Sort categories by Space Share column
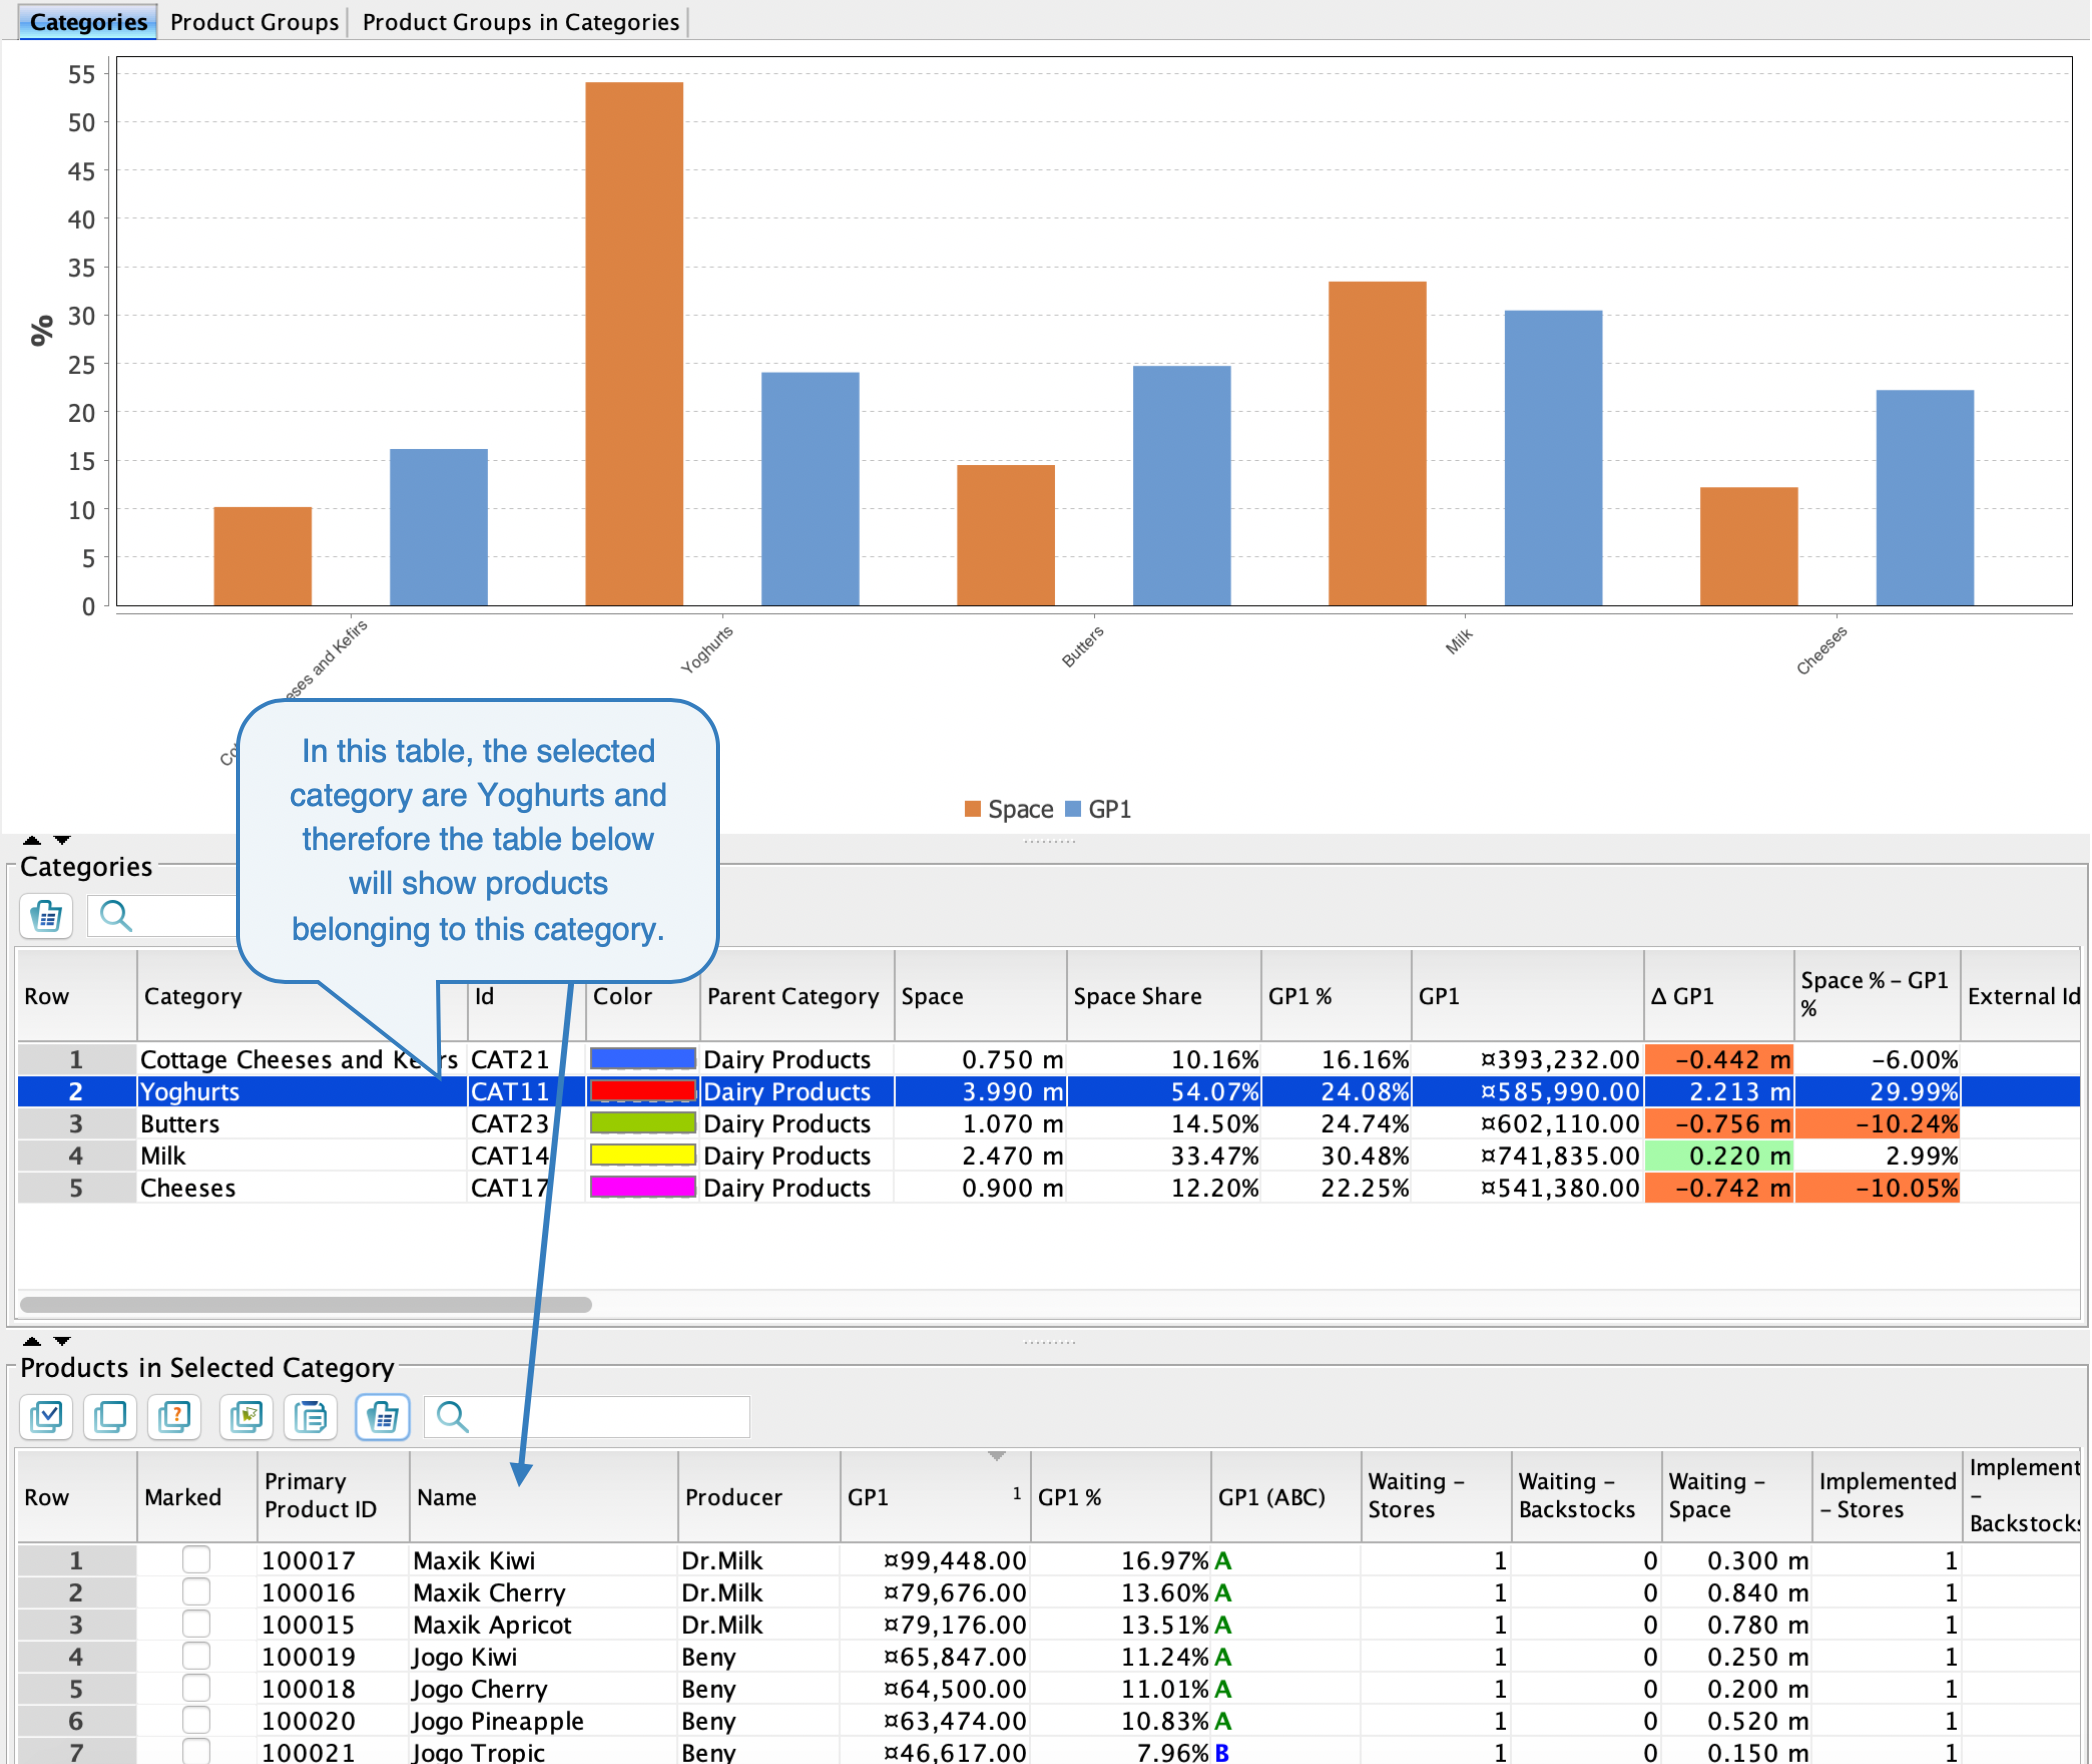This screenshot has width=2092, height=1764. point(1163,996)
